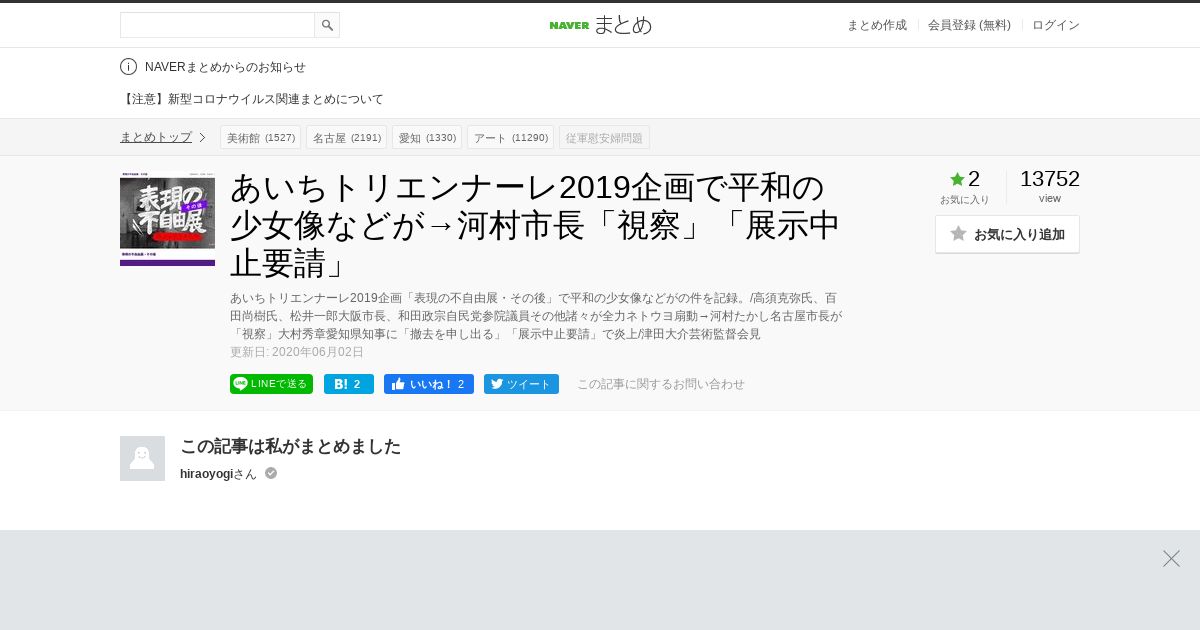Click the gray star in お気に入り追加
The image size is (1200, 630).
pos(958,233)
